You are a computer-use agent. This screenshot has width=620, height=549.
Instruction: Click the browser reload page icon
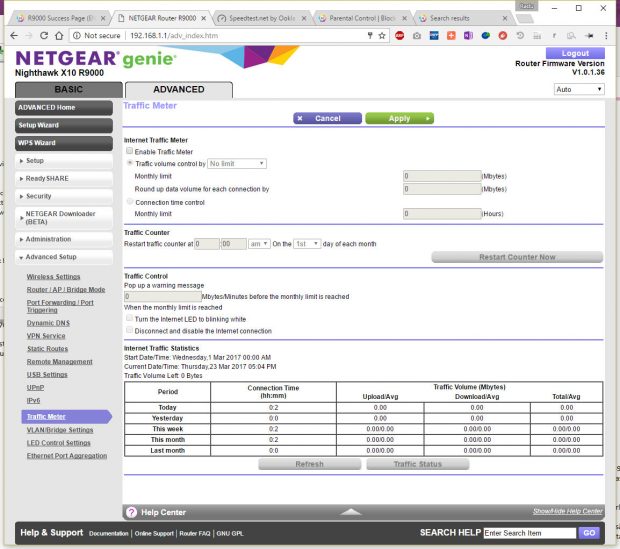tap(43, 35)
